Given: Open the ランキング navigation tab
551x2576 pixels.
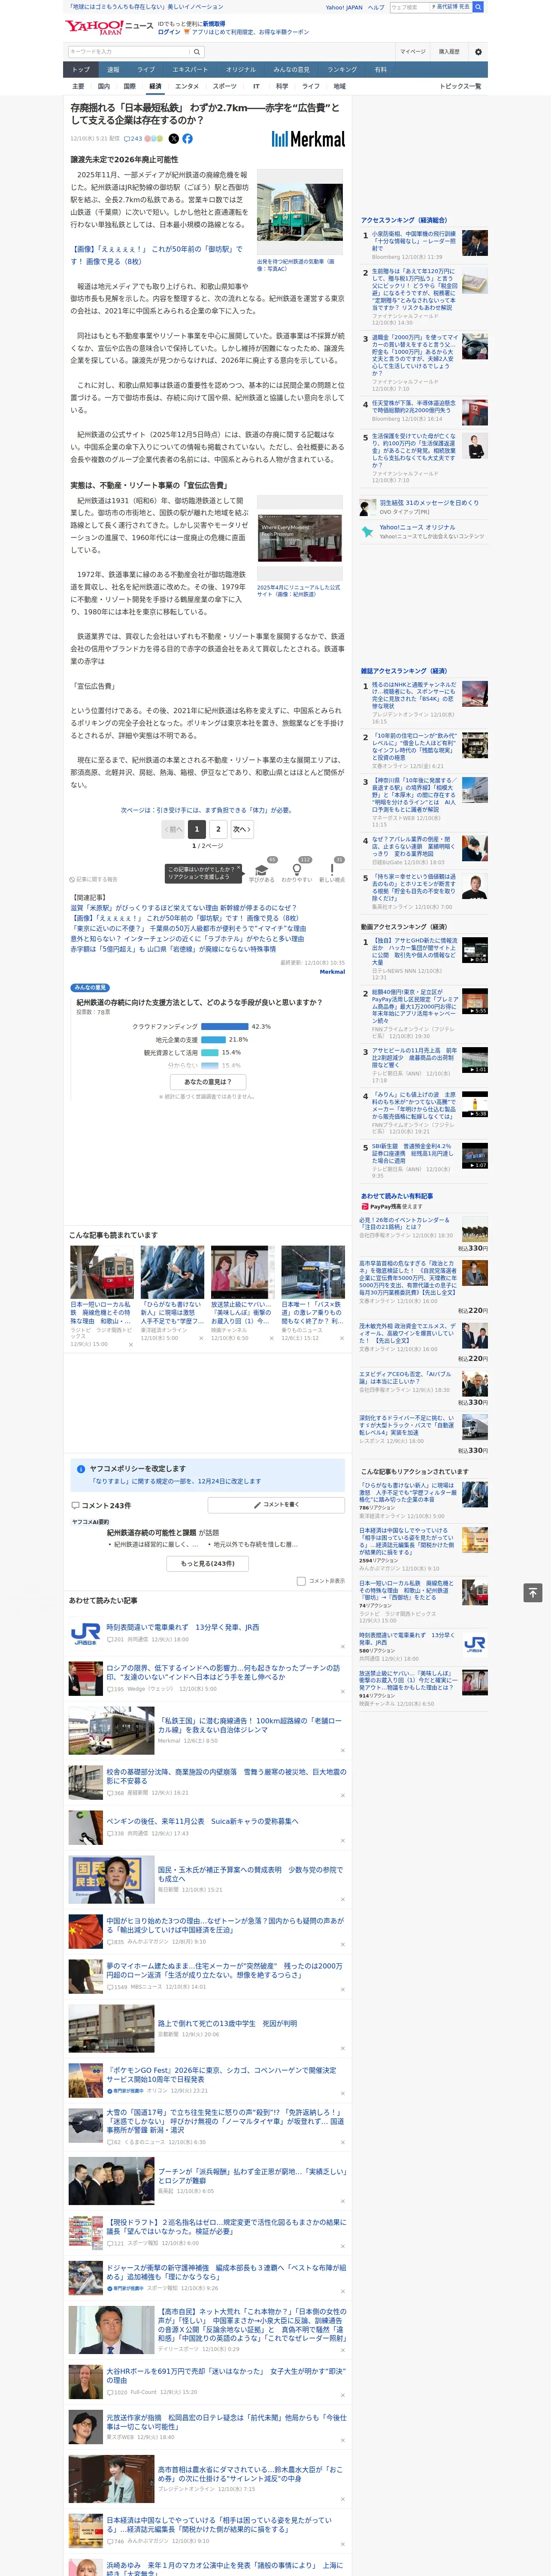Looking at the screenshot, I should (x=342, y=69).
